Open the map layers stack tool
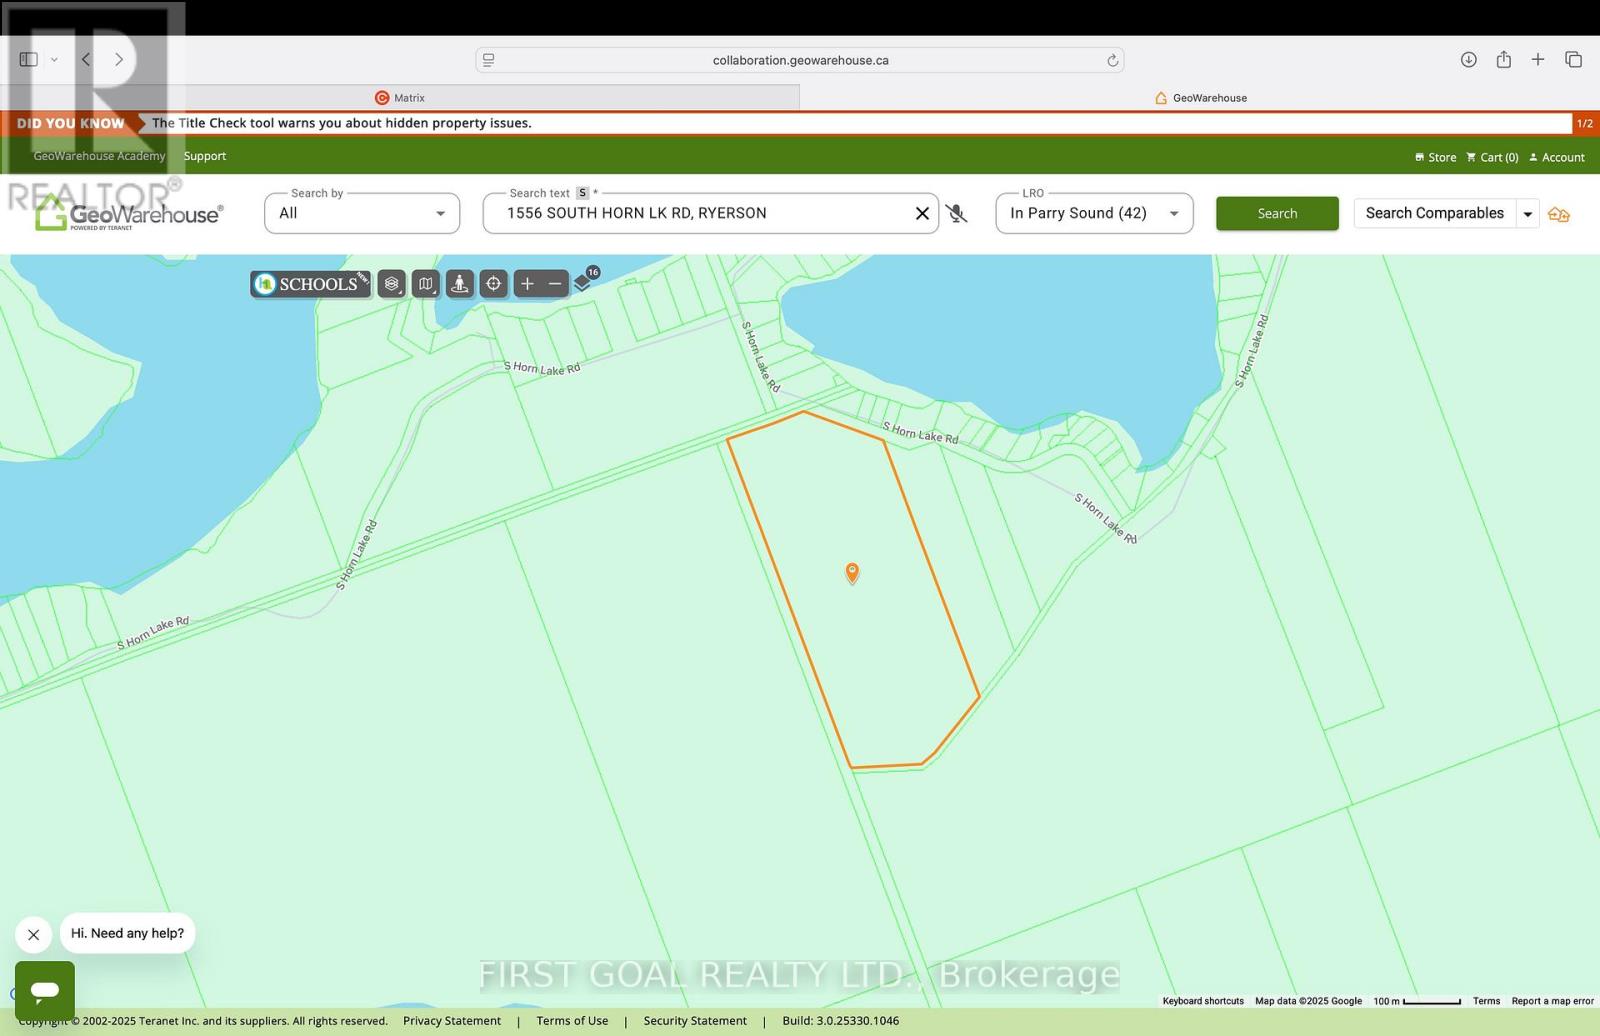The width and height of the screenshot is (1600, 1036). pos(392,284)
